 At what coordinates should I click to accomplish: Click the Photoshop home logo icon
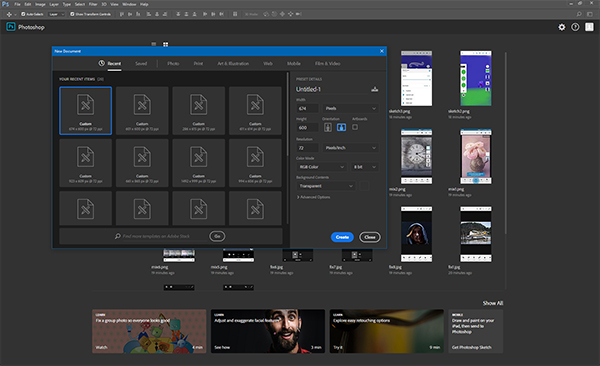[x=11, y=27]
